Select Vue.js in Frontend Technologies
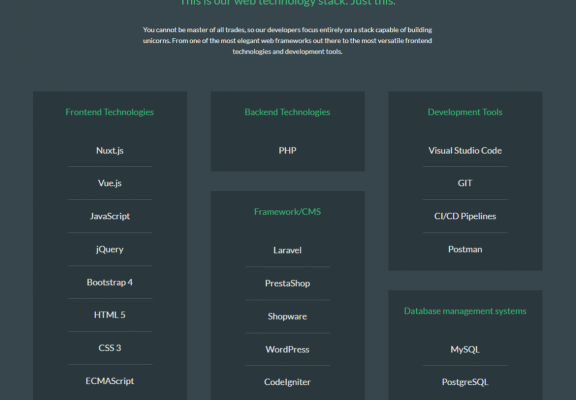The width and height of the screenshot is (576, 400). 110,183
